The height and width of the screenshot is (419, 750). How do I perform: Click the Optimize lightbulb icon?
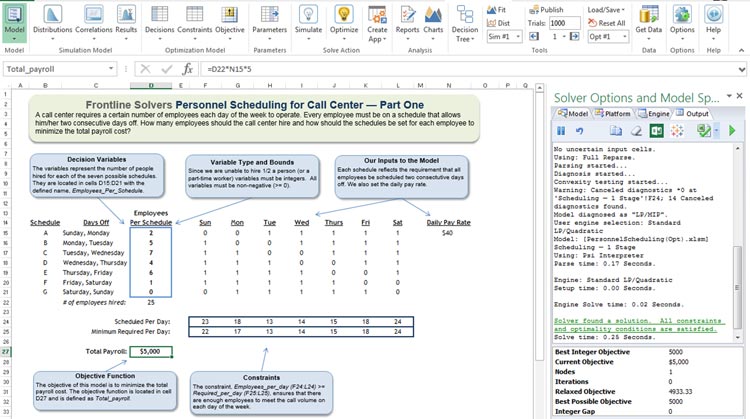tap(343, 20)
